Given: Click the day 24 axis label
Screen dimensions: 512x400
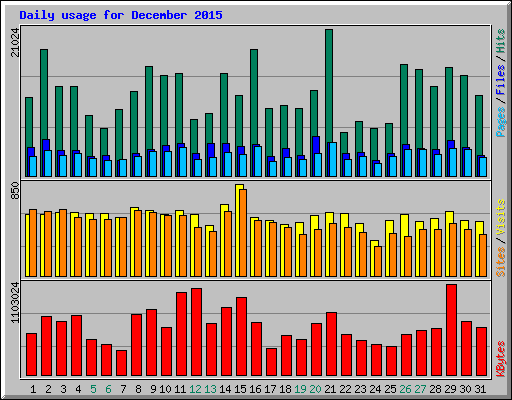Looking at the screenshot, I should point(375,389).
